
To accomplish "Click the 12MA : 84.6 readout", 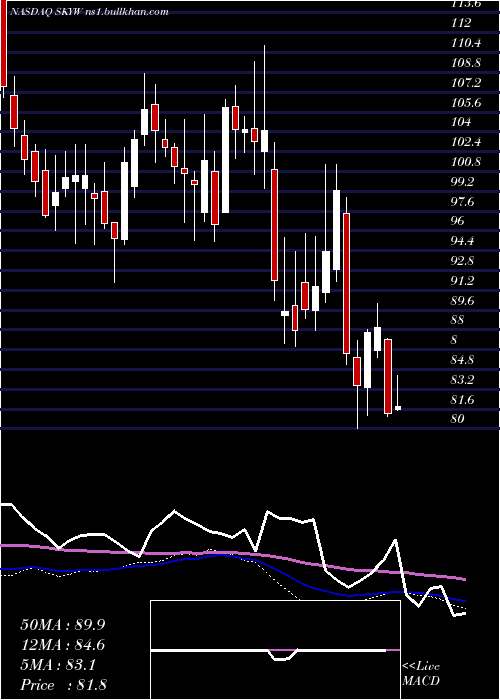I will tap(63, 645).
